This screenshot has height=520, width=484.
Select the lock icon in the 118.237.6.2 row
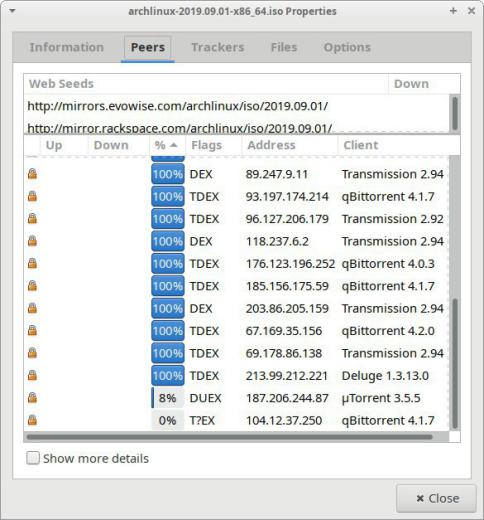[32, 241]
